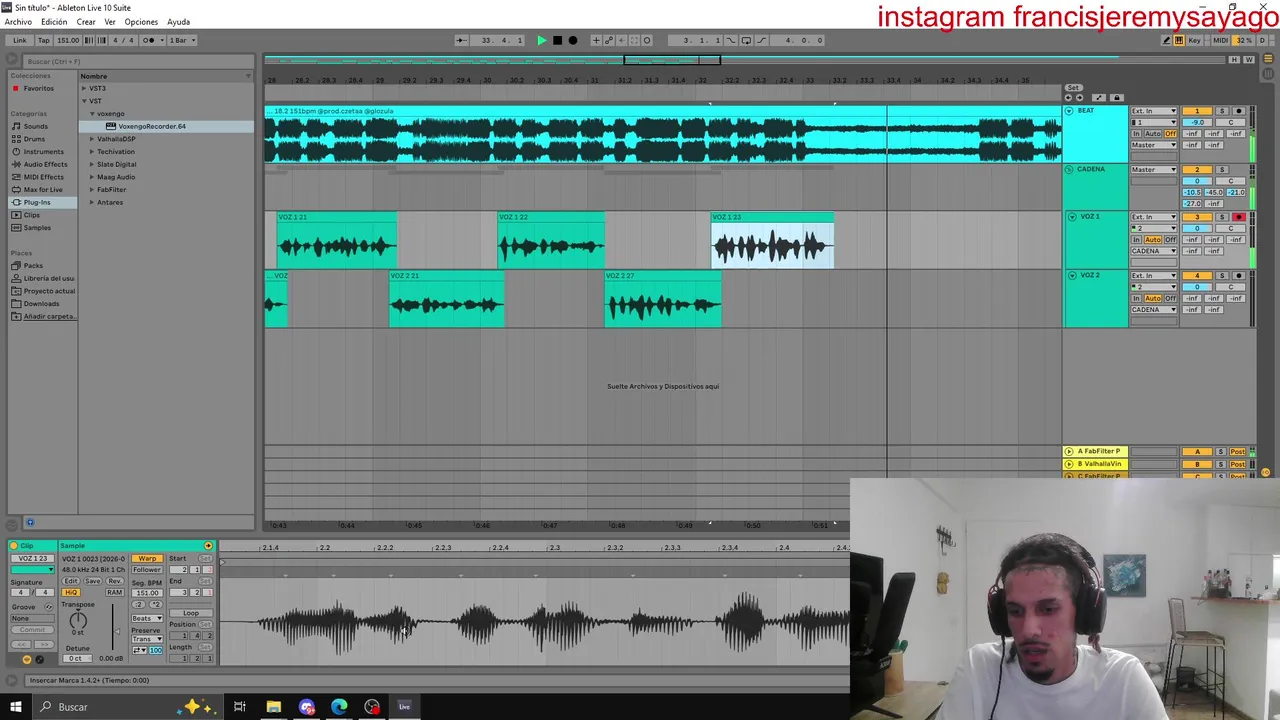Click the Key map mode button
1280x720 pixels.
pyautogui.click(x=1194, y=40)
